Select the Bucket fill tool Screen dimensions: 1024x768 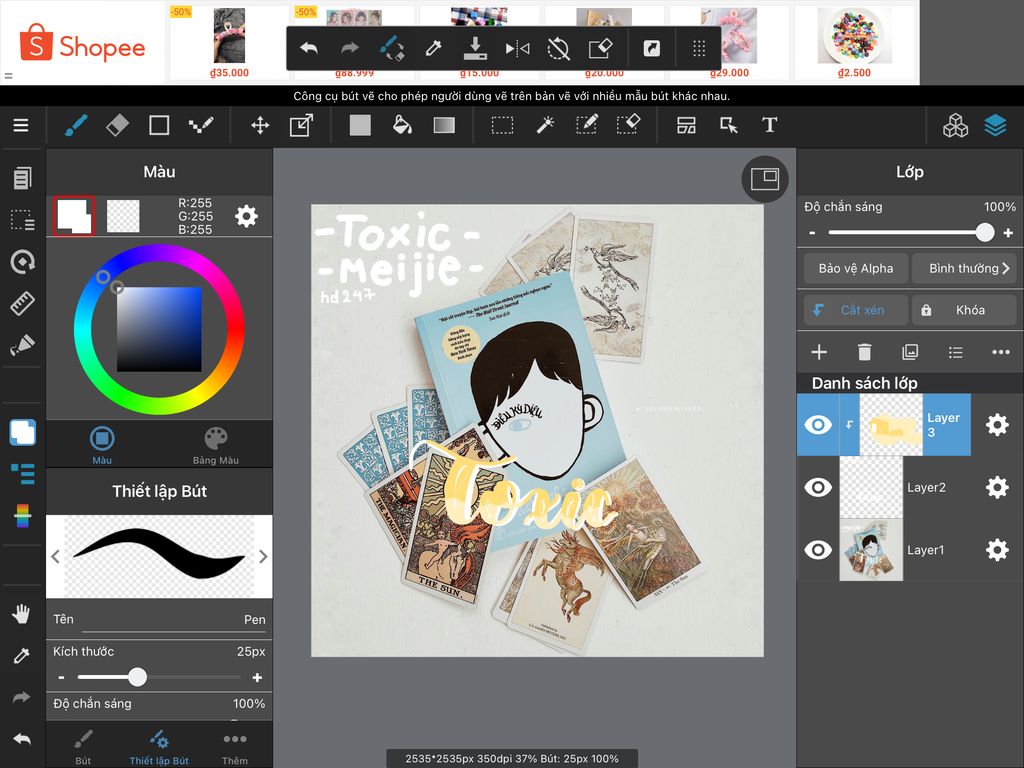tap(402, 125)
